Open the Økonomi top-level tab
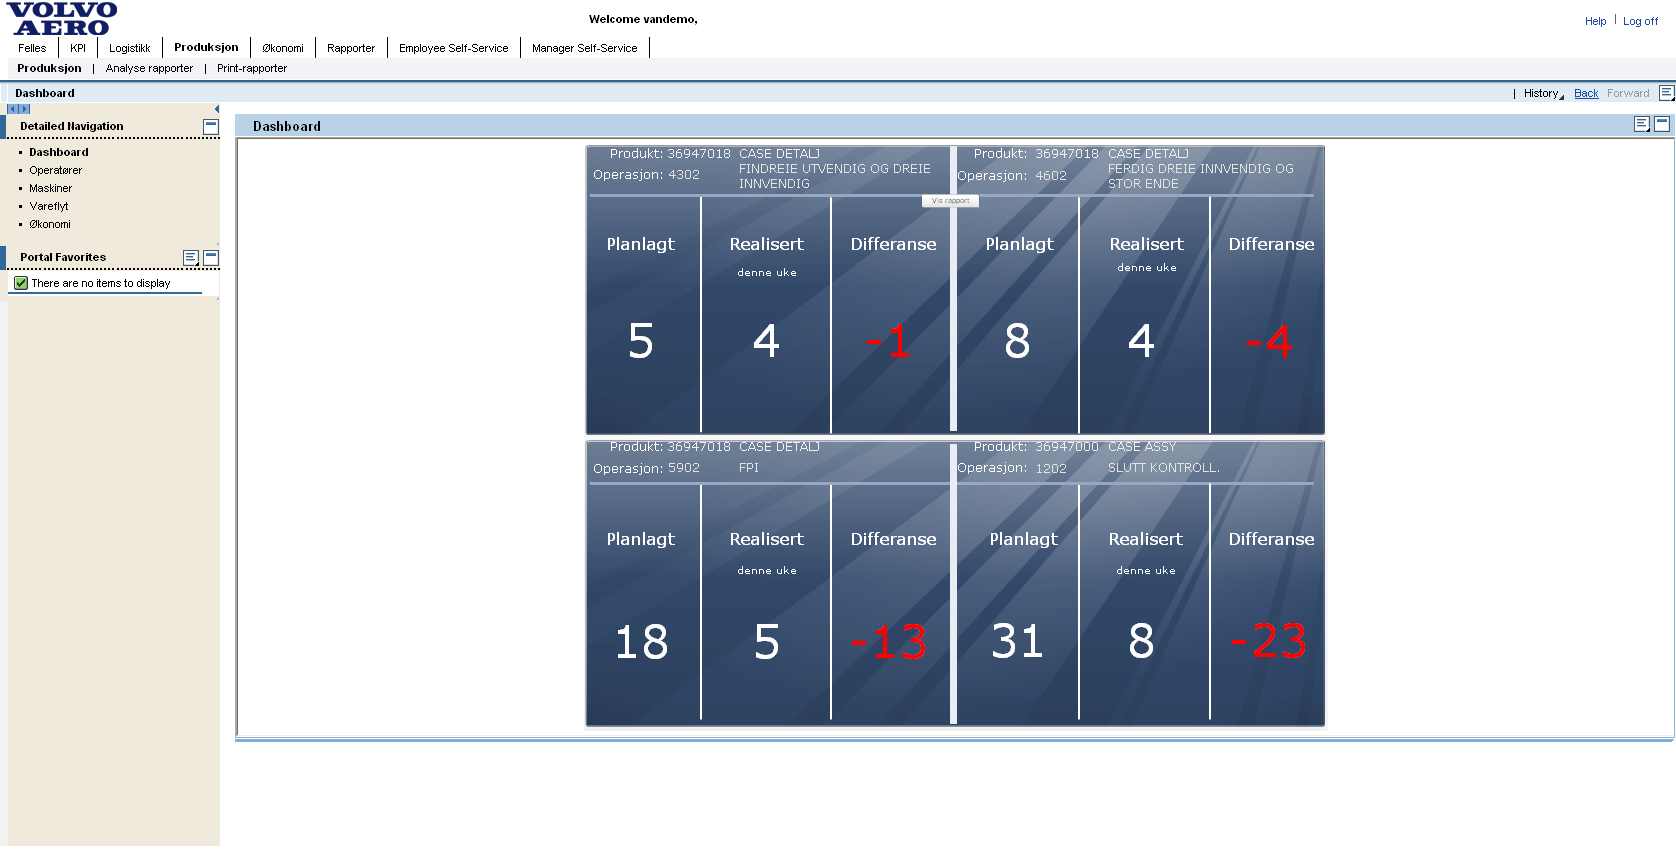Screen dimensions: 1676x849 pyautogui.click(x=283, y=48)
